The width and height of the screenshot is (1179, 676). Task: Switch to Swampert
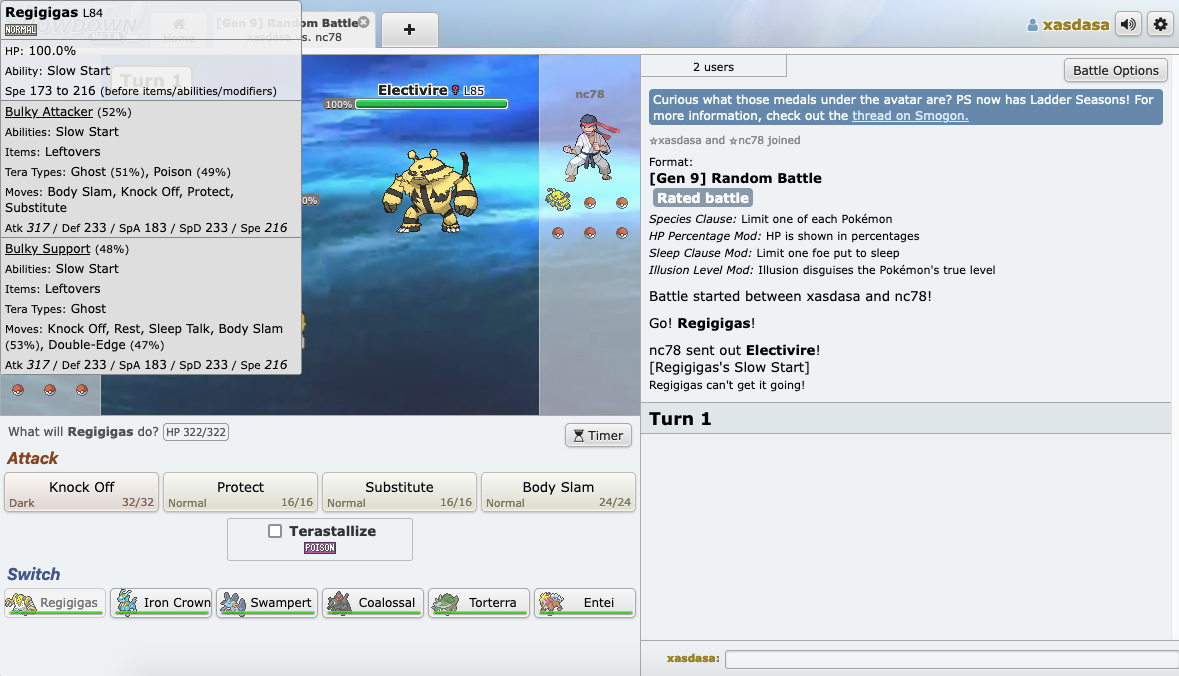click(267, 603)
